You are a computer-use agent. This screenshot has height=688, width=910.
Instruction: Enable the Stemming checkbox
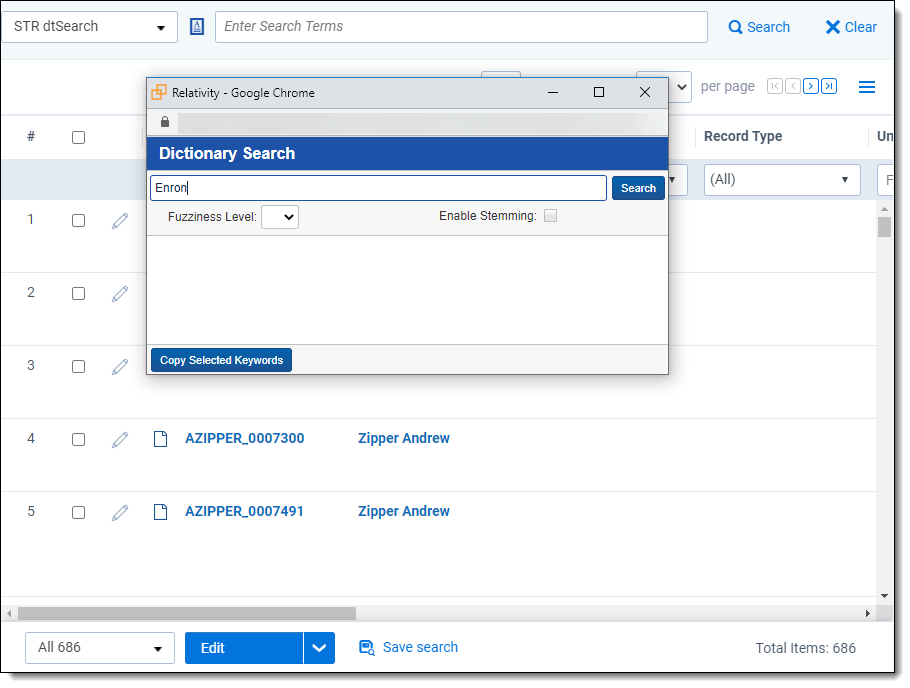tap(550, 216)
